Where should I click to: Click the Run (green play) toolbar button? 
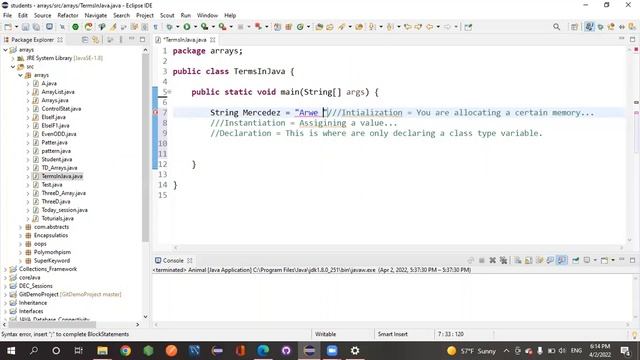187,27
